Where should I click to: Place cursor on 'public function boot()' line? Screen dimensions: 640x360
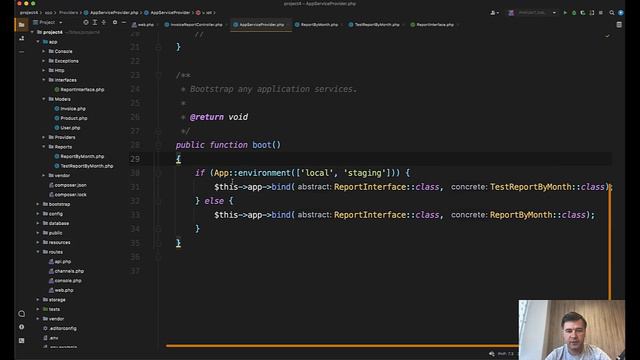point(228,145)
